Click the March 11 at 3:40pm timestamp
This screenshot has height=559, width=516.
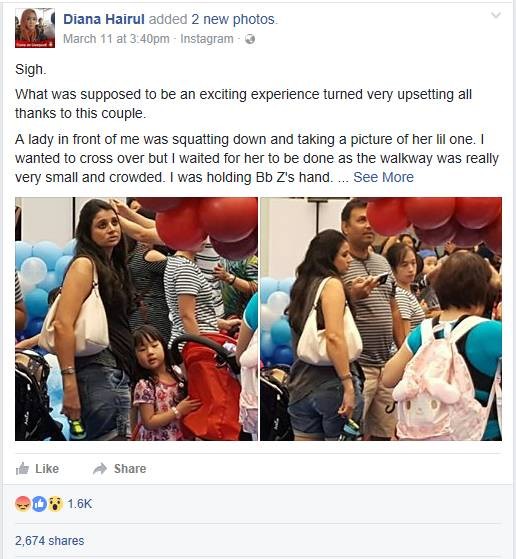[x=116, y=39]
